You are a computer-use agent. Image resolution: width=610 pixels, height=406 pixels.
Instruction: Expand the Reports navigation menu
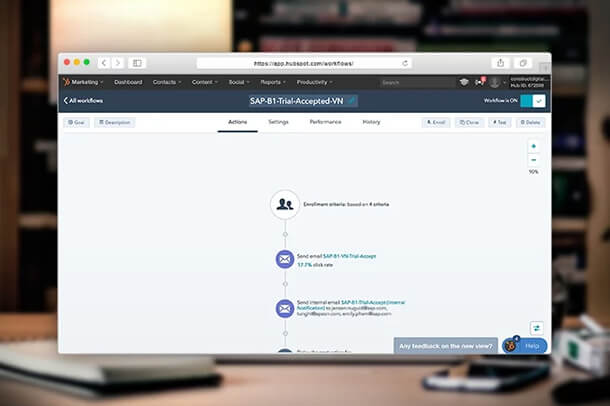point(273,82)
